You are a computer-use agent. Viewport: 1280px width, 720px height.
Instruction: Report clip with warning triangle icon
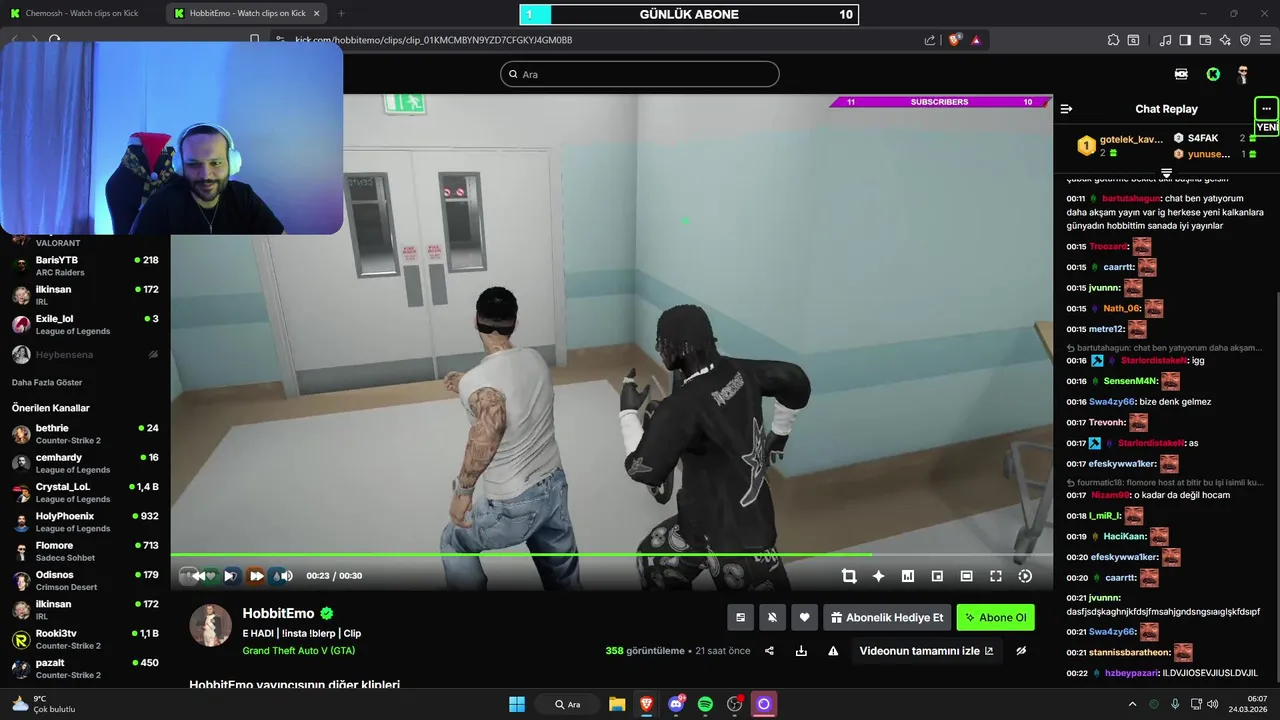pos(833,651)
